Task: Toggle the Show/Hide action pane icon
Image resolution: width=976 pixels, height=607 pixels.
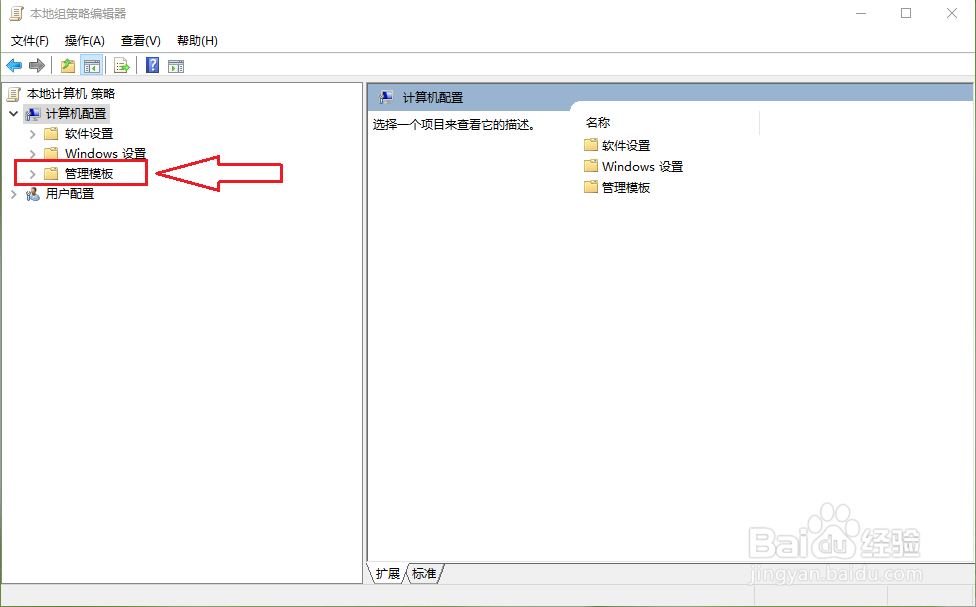Action: click(x=176, y=65)
